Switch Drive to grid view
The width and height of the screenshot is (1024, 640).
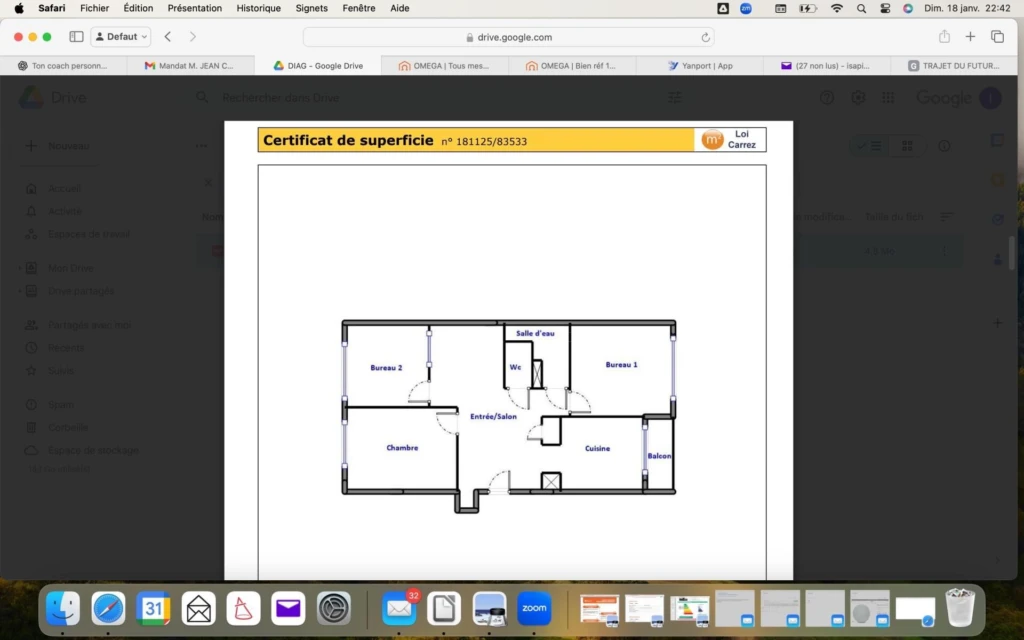coord(907,146)
